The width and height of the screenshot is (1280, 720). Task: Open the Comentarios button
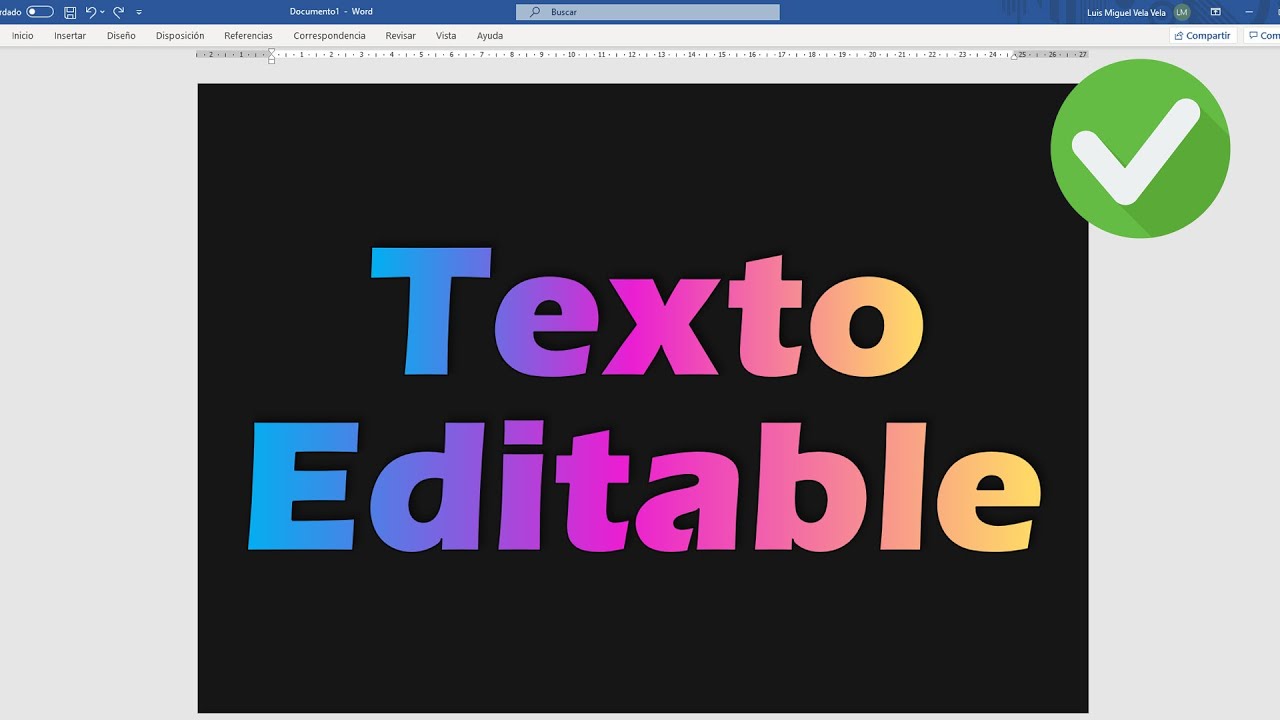(1264, 36)
